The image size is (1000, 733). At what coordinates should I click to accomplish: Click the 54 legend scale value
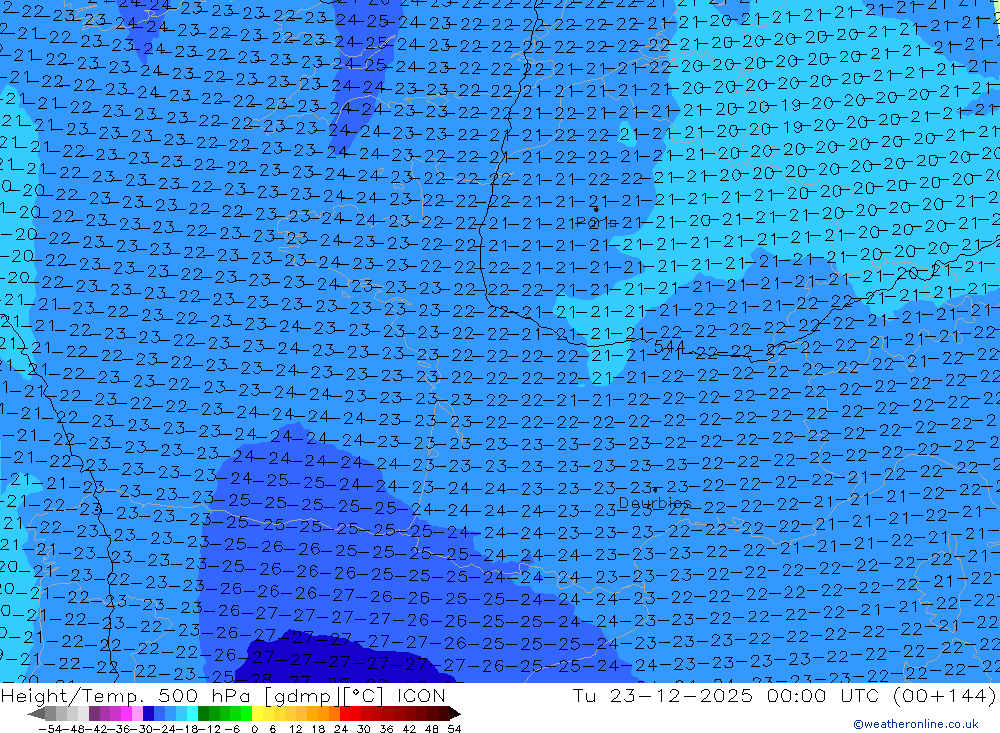point(454,729)
